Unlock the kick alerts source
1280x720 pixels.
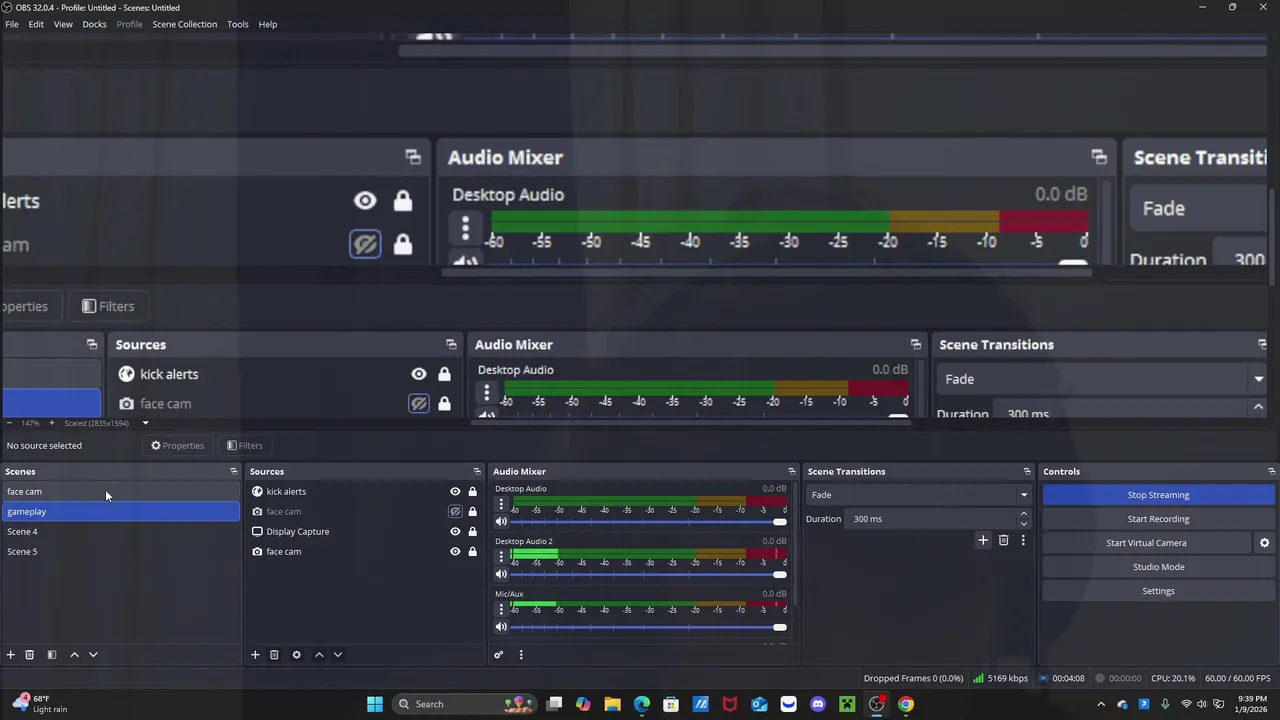pos(472,492)
